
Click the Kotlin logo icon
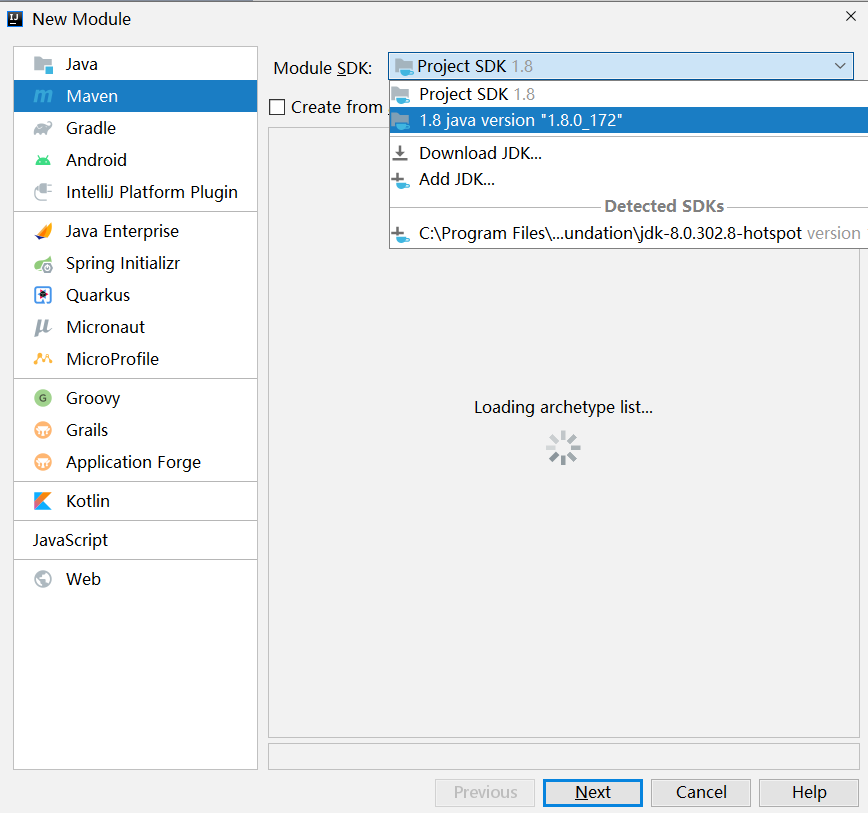(43, 501)
